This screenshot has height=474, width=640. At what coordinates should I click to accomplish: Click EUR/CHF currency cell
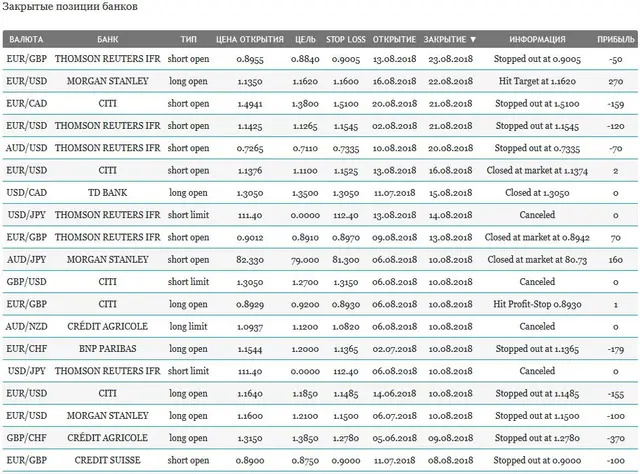tap(27, 349)
